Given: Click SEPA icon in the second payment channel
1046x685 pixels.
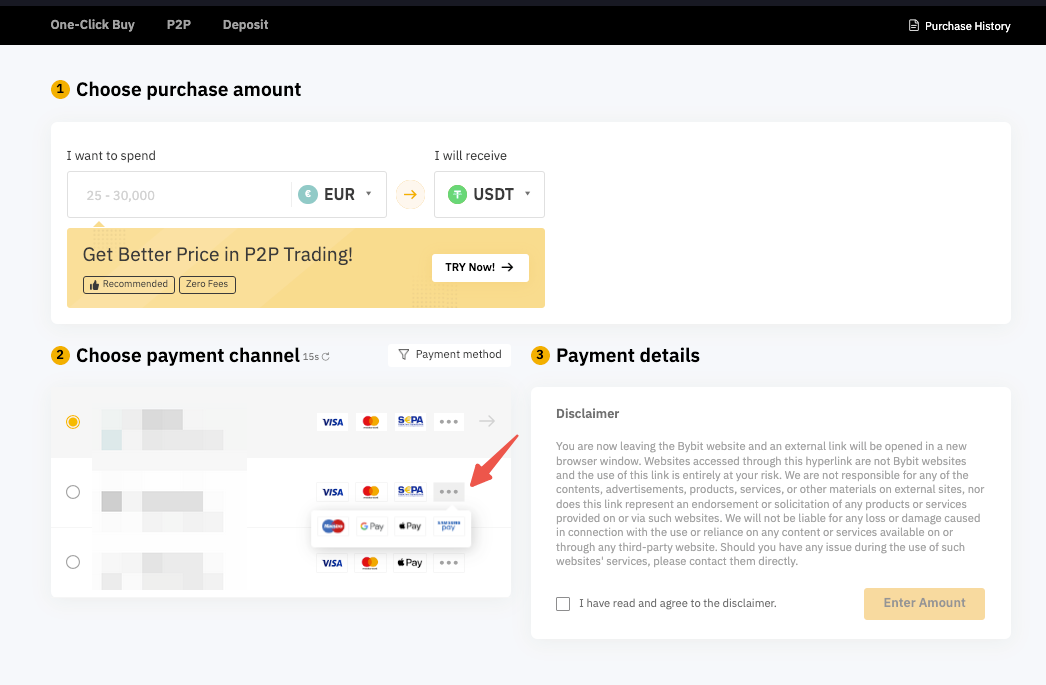Looking at the screenshot, I should click(409, 491).
